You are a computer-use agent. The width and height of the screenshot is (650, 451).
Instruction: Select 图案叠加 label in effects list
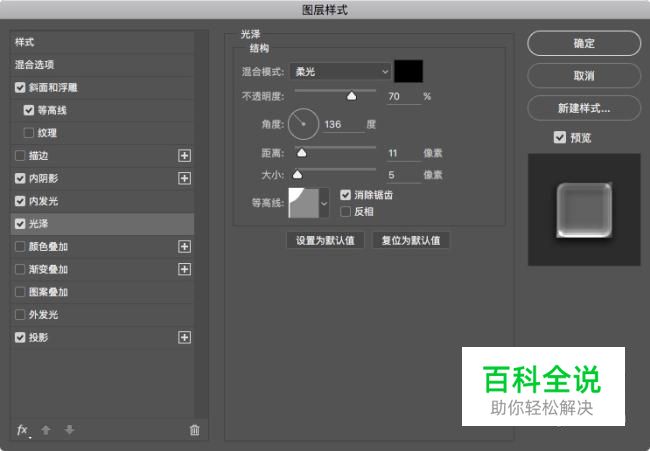[48, 292]
